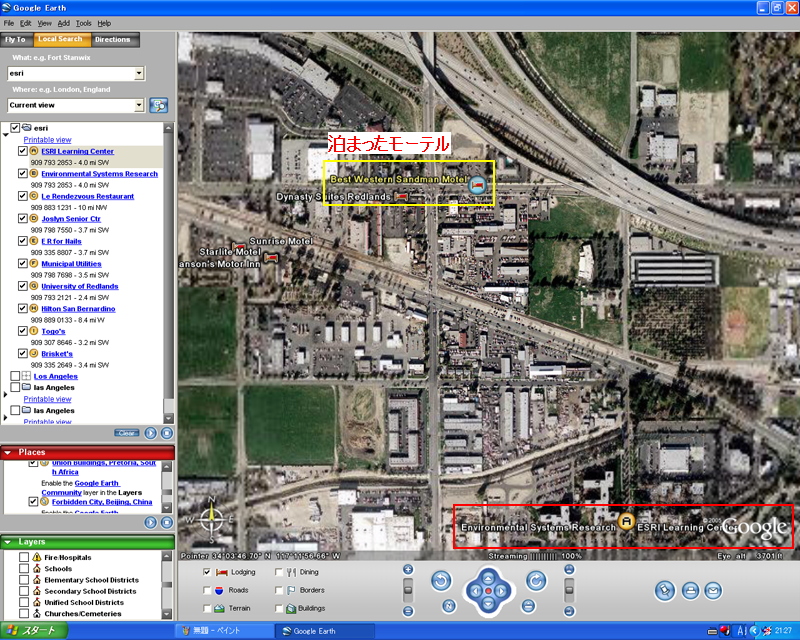Pan the map right with arrow

502,591
